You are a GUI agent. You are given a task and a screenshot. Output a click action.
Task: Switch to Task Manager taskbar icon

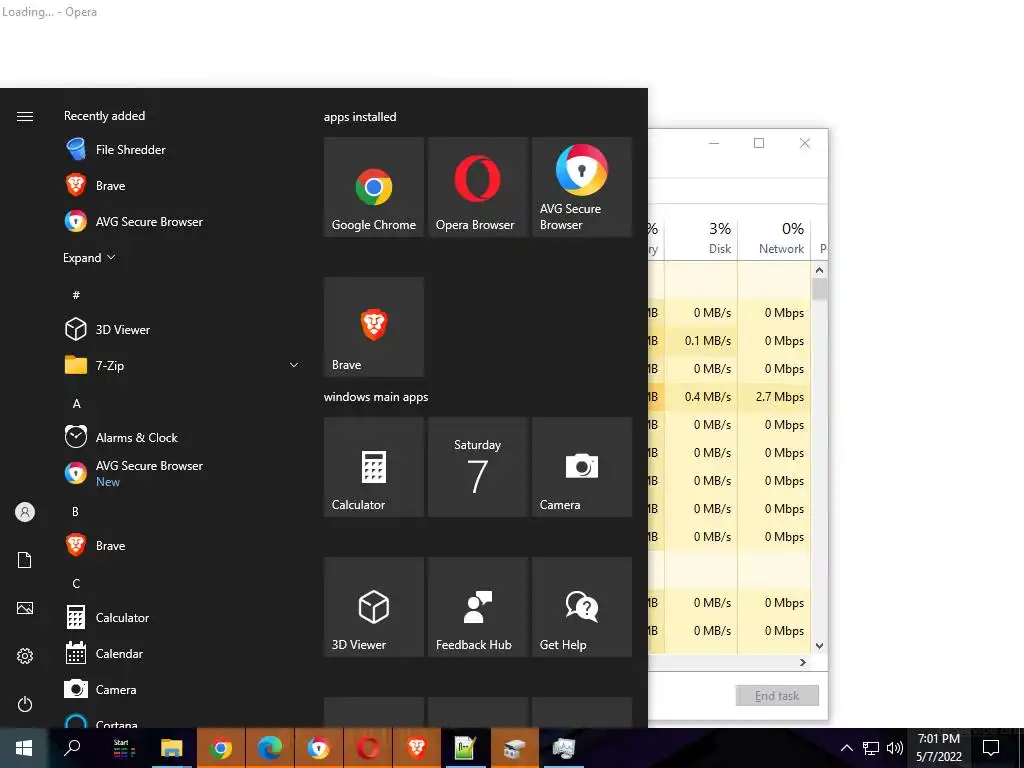click(x=563, y=748)
